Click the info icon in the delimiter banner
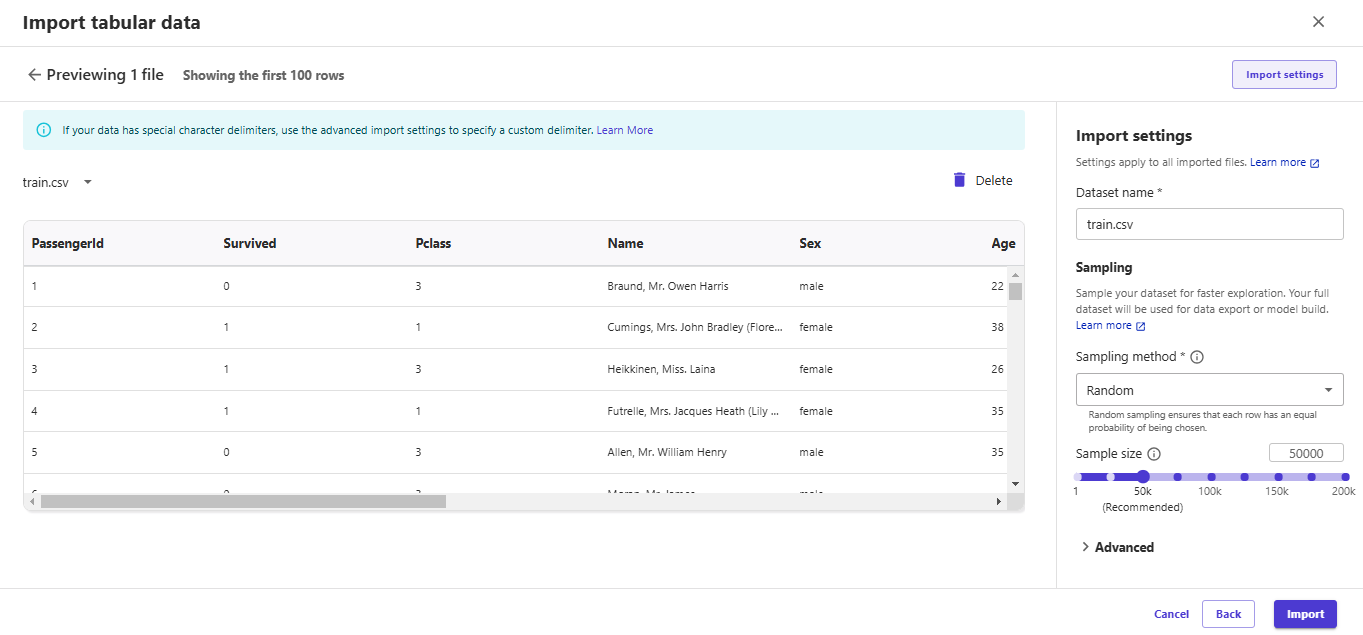The height and width of the screenshot is (635, 1363). pos(44,130)
